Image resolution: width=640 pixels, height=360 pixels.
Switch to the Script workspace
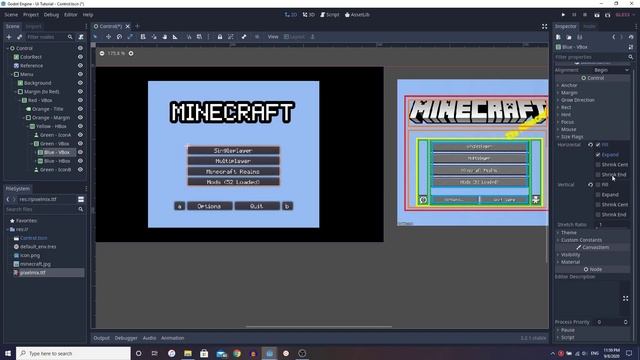click(x=330, y=15)
